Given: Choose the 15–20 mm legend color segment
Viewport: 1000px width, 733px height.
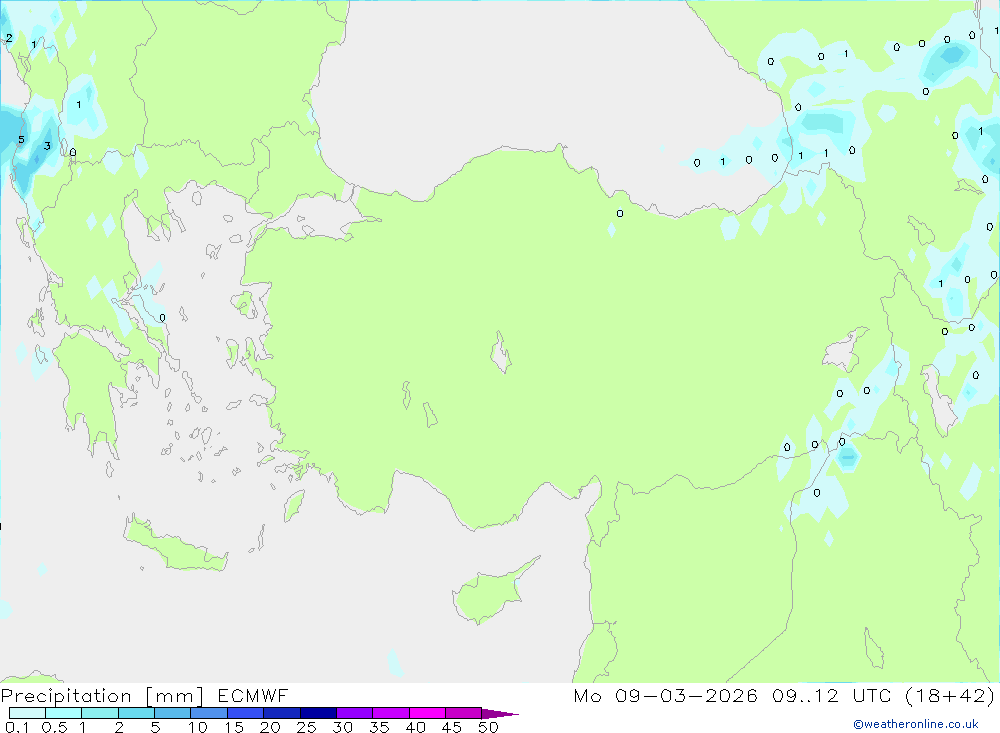Looking at the screenshot, I should click(x=246, y=713).
